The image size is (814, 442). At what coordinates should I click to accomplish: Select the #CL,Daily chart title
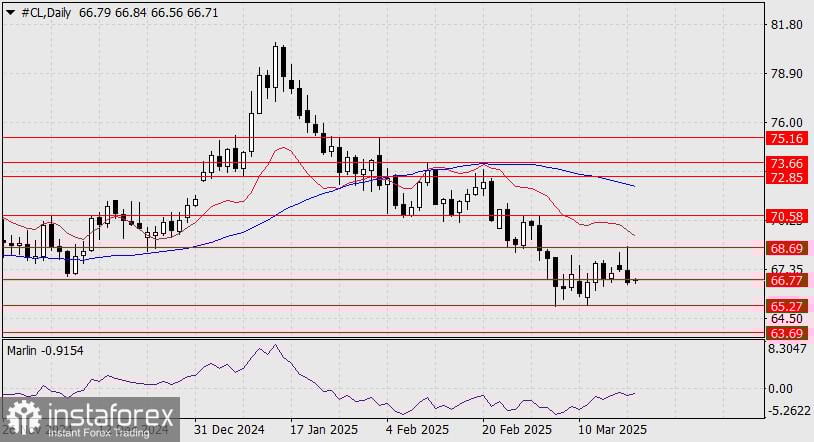pyautogui.click(x=46, y=13)
